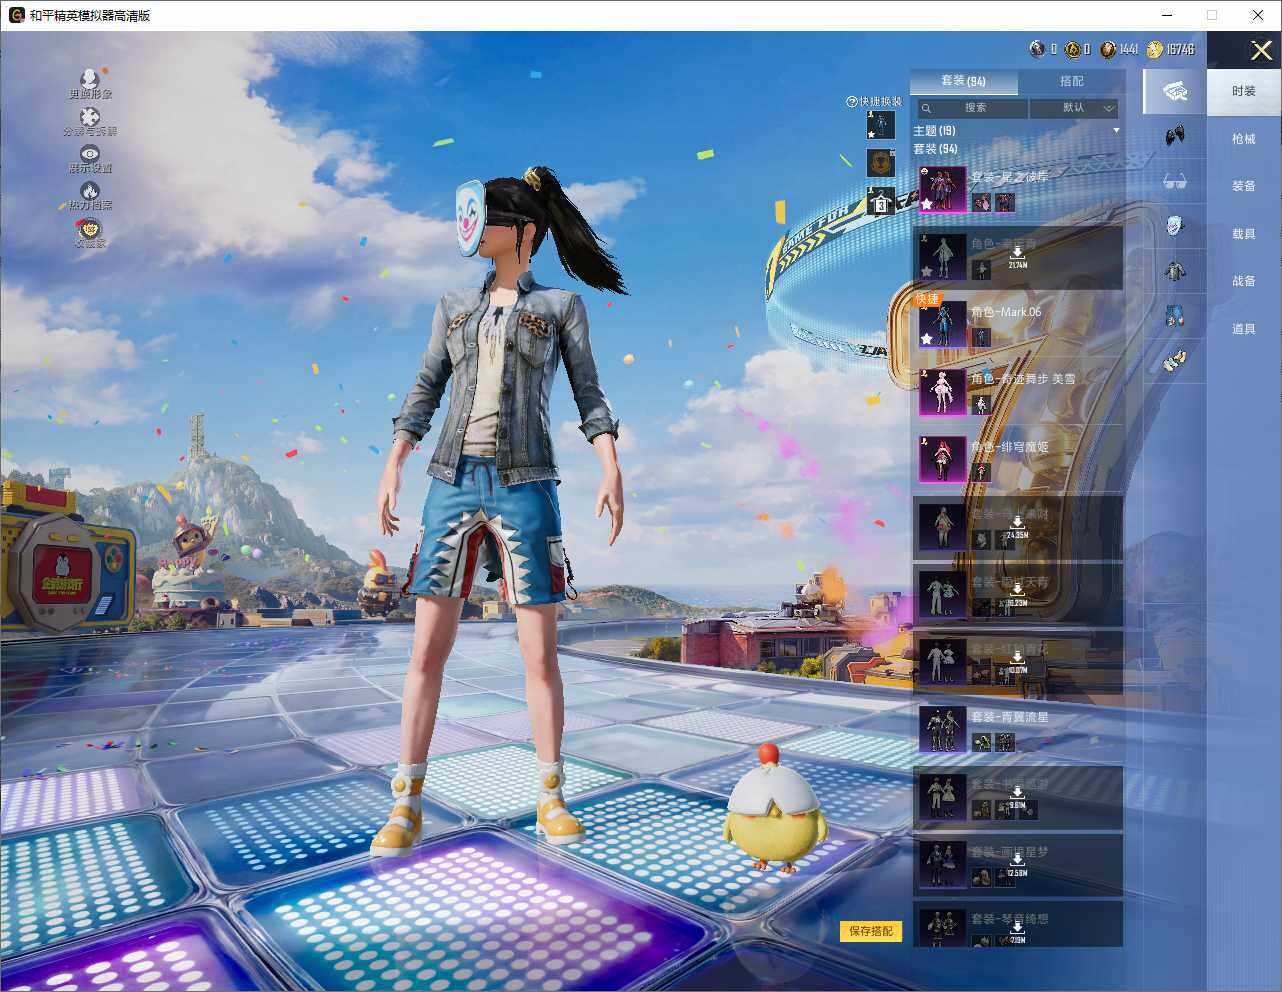Open the 更换形象 change-appearance icon

(x=90, y=79)
